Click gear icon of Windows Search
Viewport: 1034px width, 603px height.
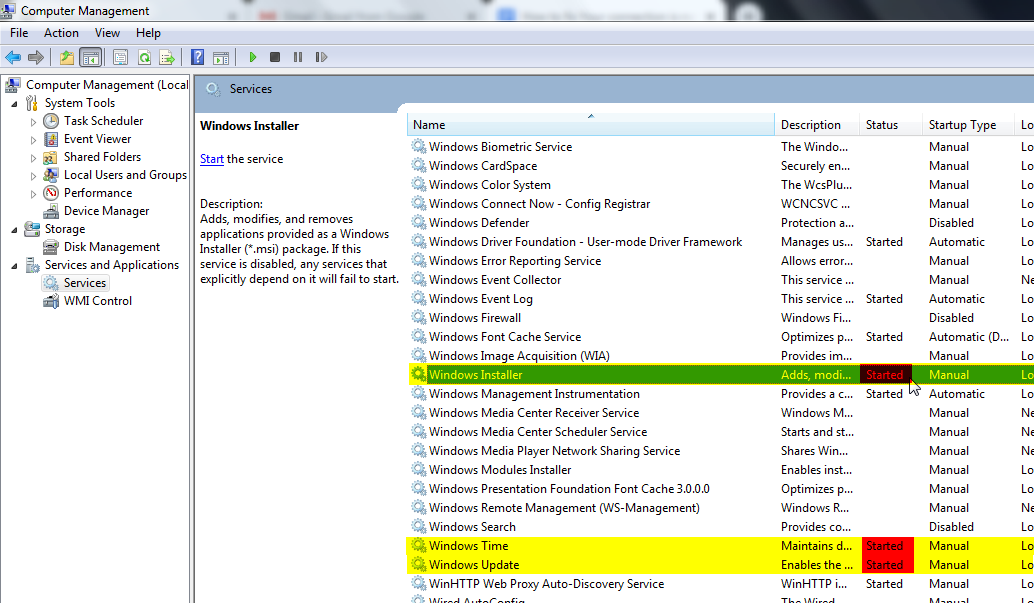coord(418,526)
